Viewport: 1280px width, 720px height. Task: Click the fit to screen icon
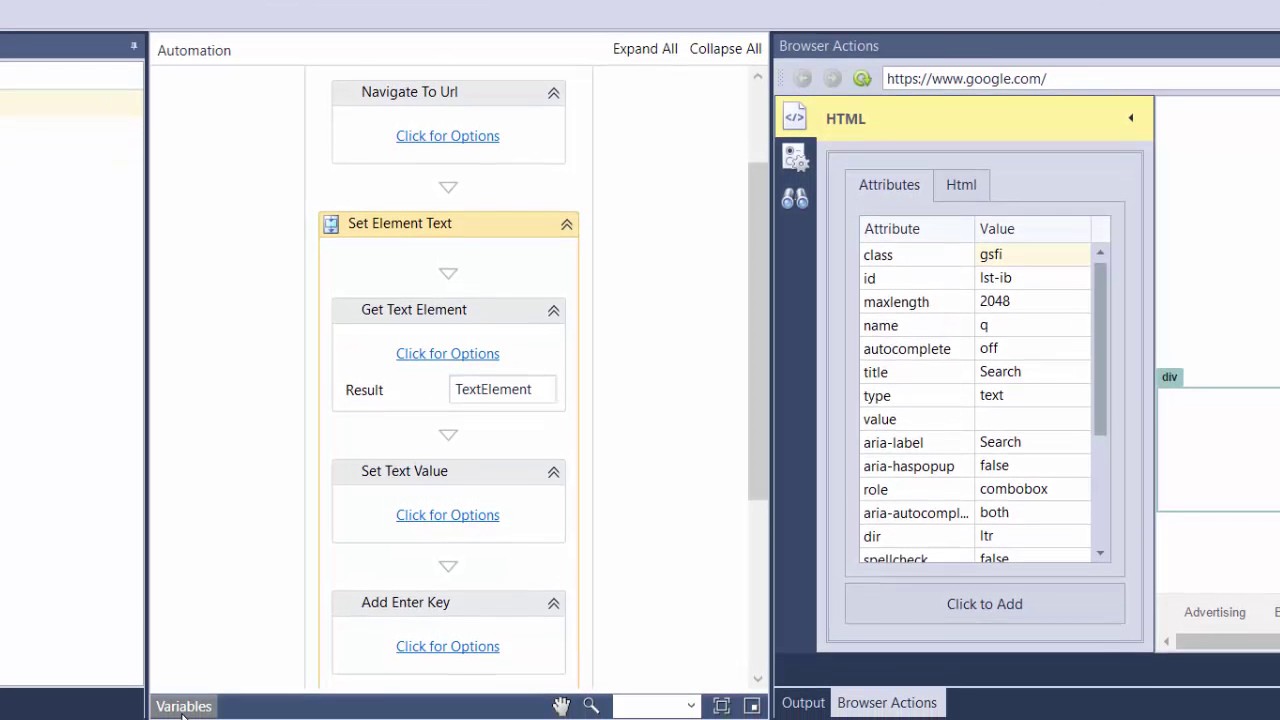721,706
